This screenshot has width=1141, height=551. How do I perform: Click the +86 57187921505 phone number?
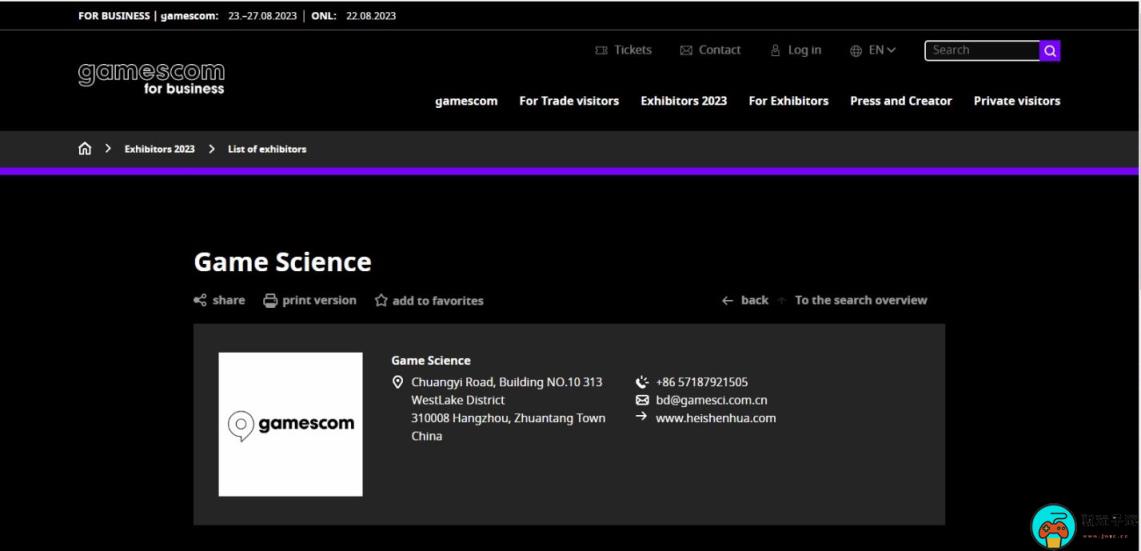click(x=701, y=382)
